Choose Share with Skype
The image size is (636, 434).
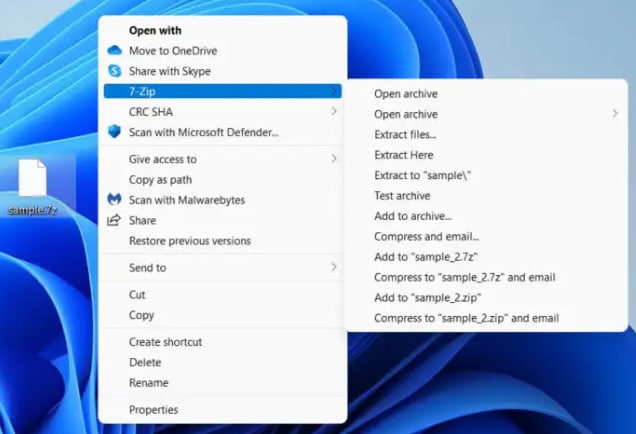(x=223, y=71)
